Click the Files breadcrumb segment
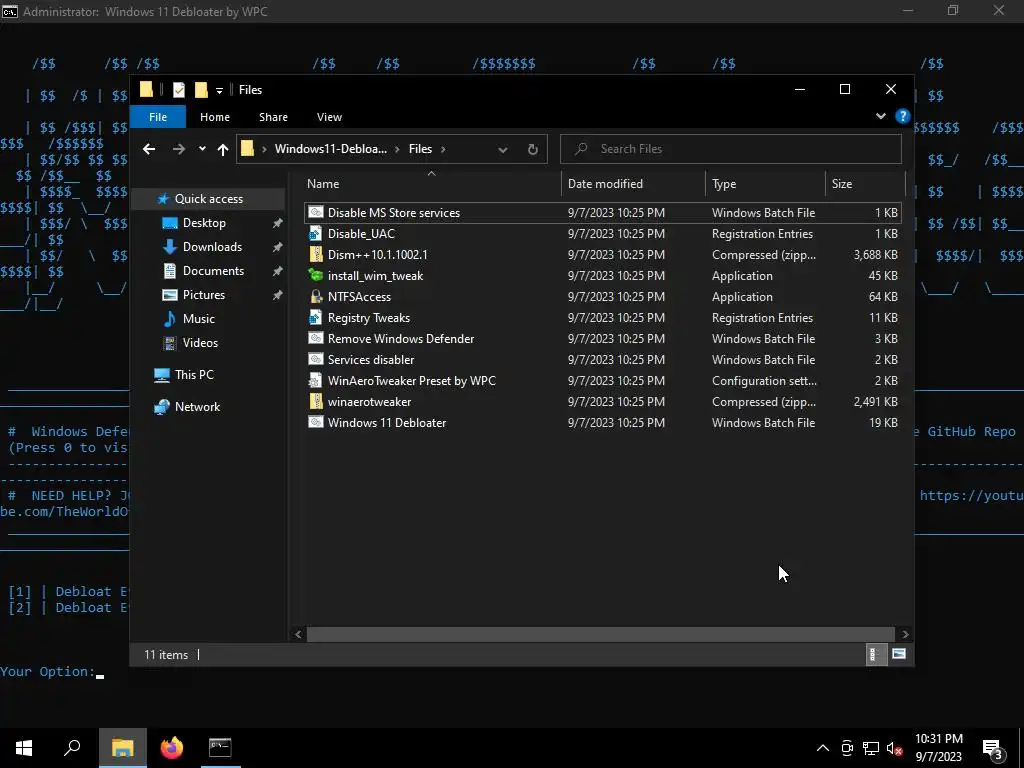This screenshot has width=1024, height=768. 420,149
